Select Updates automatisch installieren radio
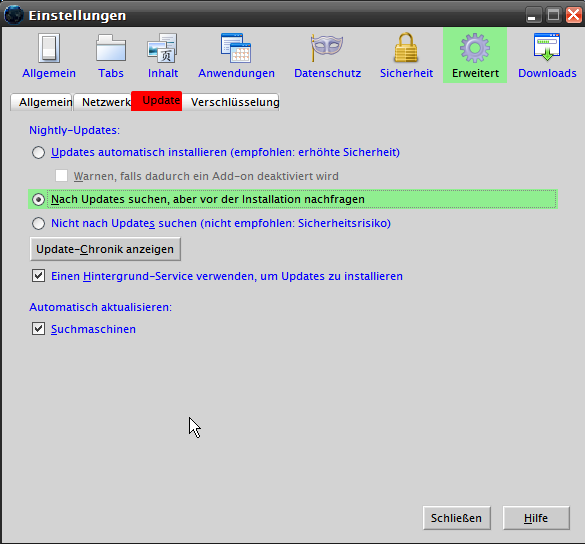Screen dimensions: 585x544 point(38,152)
